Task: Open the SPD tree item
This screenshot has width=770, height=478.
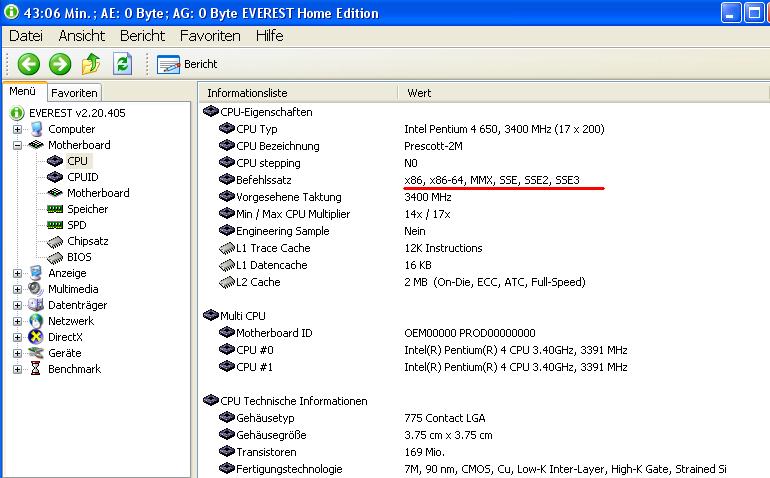Action: pos(76,225)
